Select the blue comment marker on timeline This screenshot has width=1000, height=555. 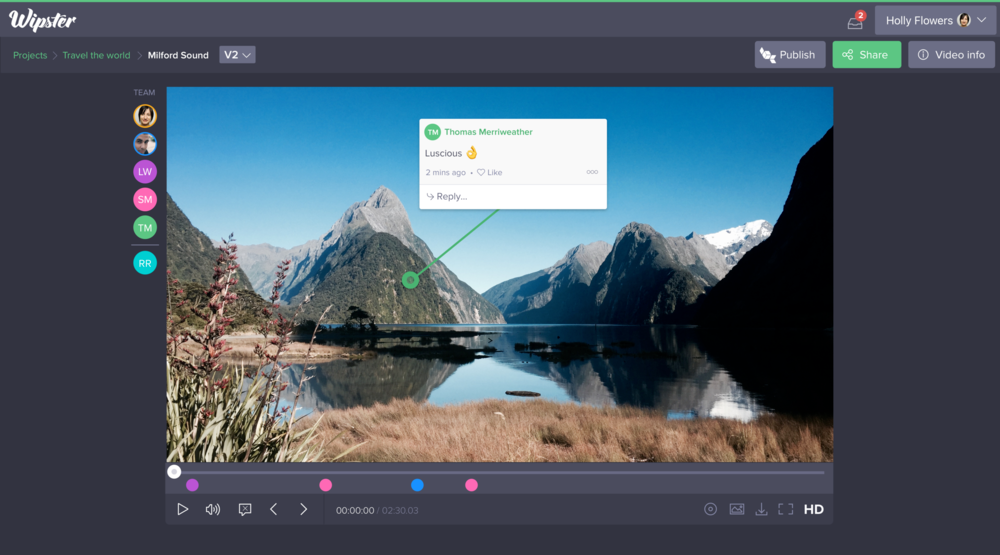coord(417,485)
